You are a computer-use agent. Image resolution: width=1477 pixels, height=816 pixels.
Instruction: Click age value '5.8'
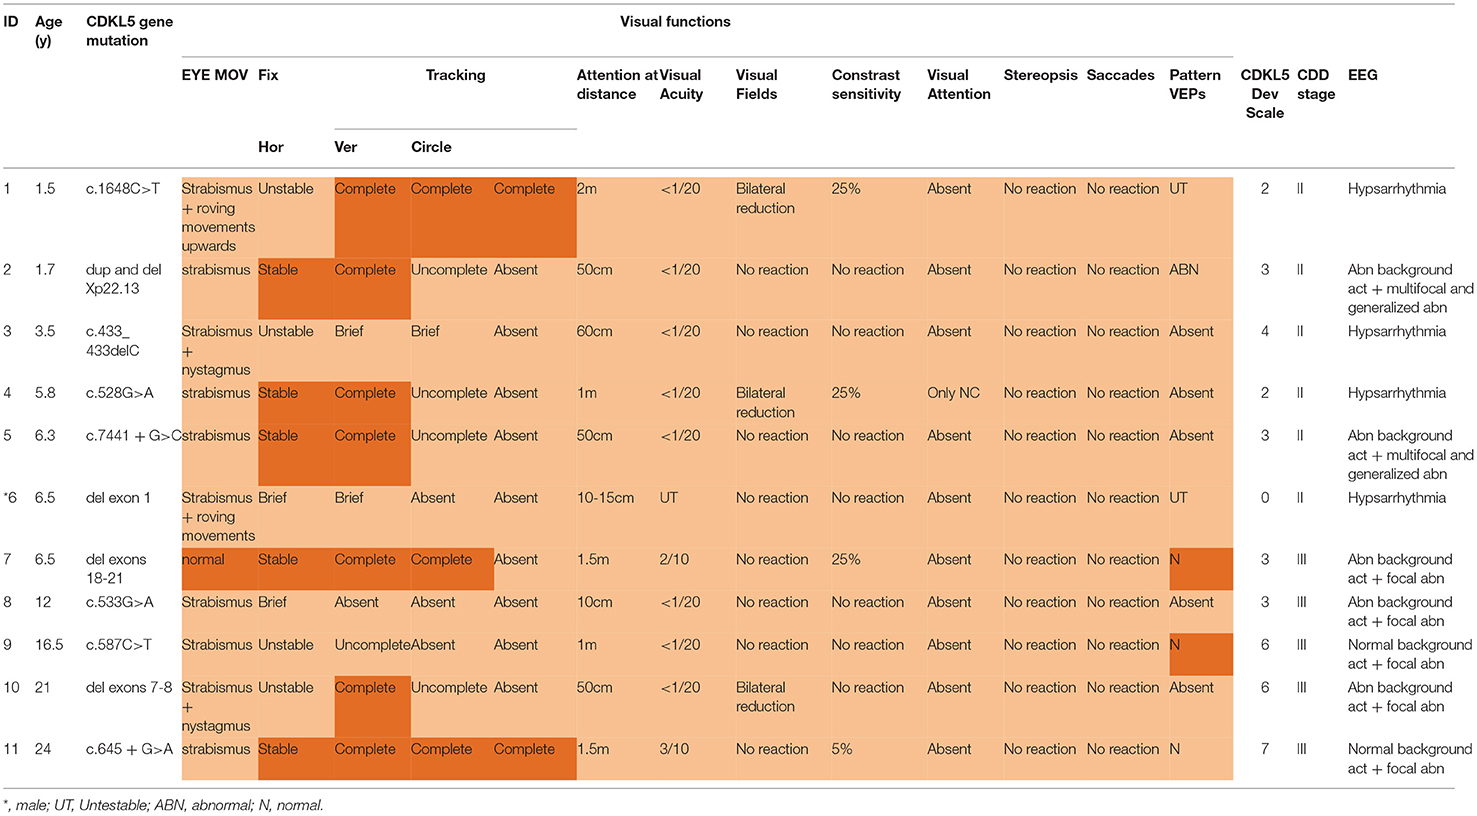point(45,393)
